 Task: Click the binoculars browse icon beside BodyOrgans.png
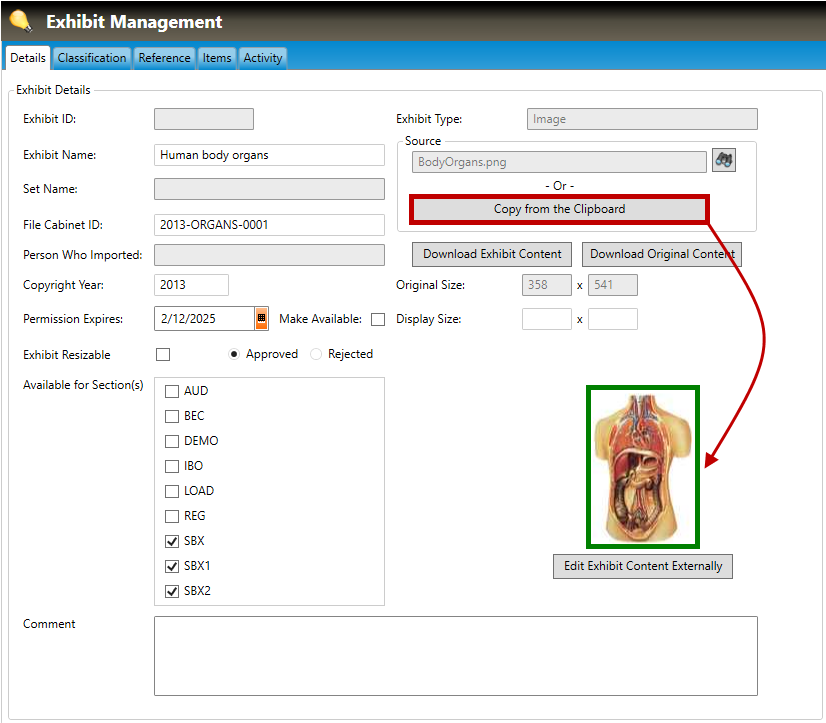click(724, 160)
